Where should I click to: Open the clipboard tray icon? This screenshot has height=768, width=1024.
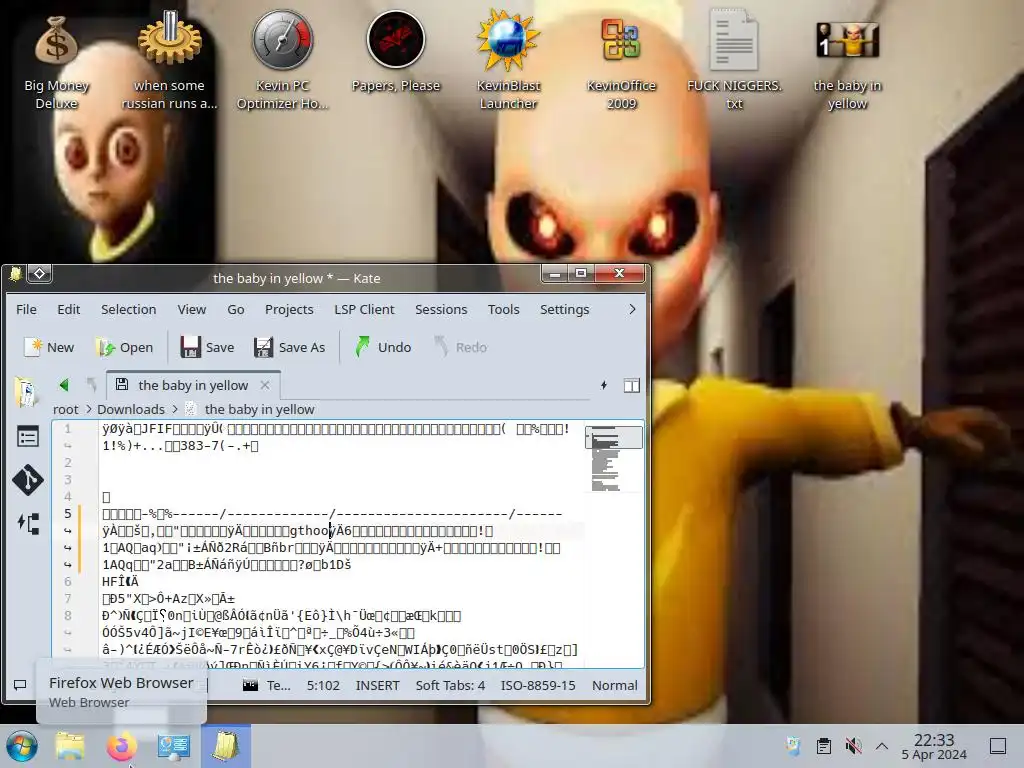pos(824,746)
